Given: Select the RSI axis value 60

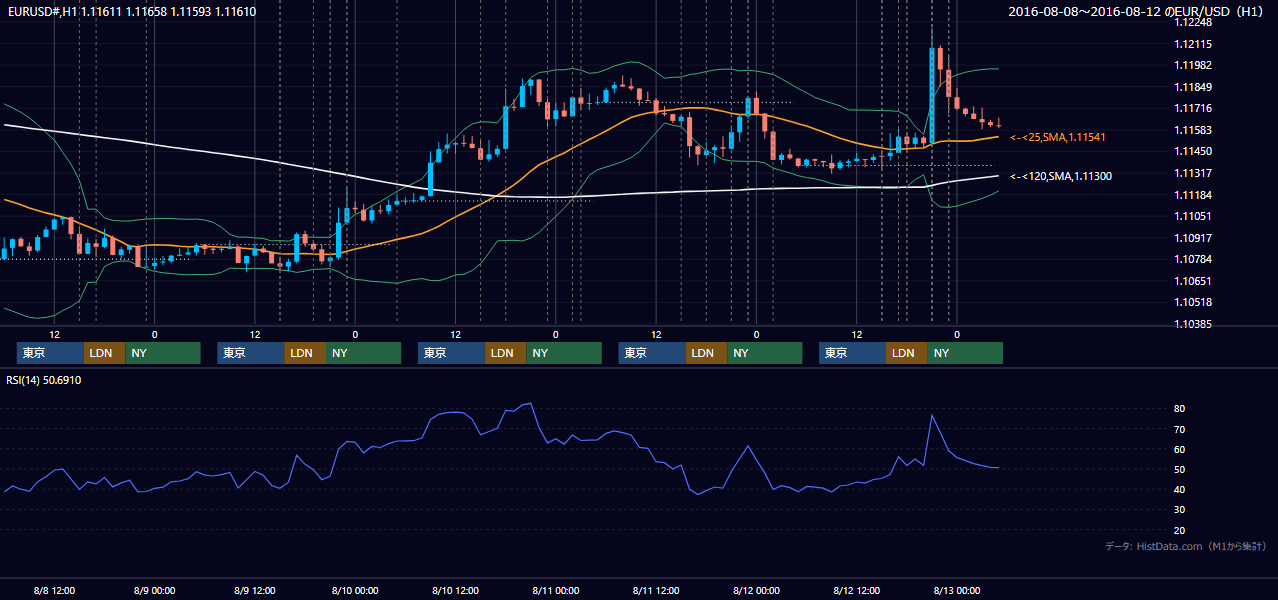Looking at the screenshot, I should pos(1180,449).
